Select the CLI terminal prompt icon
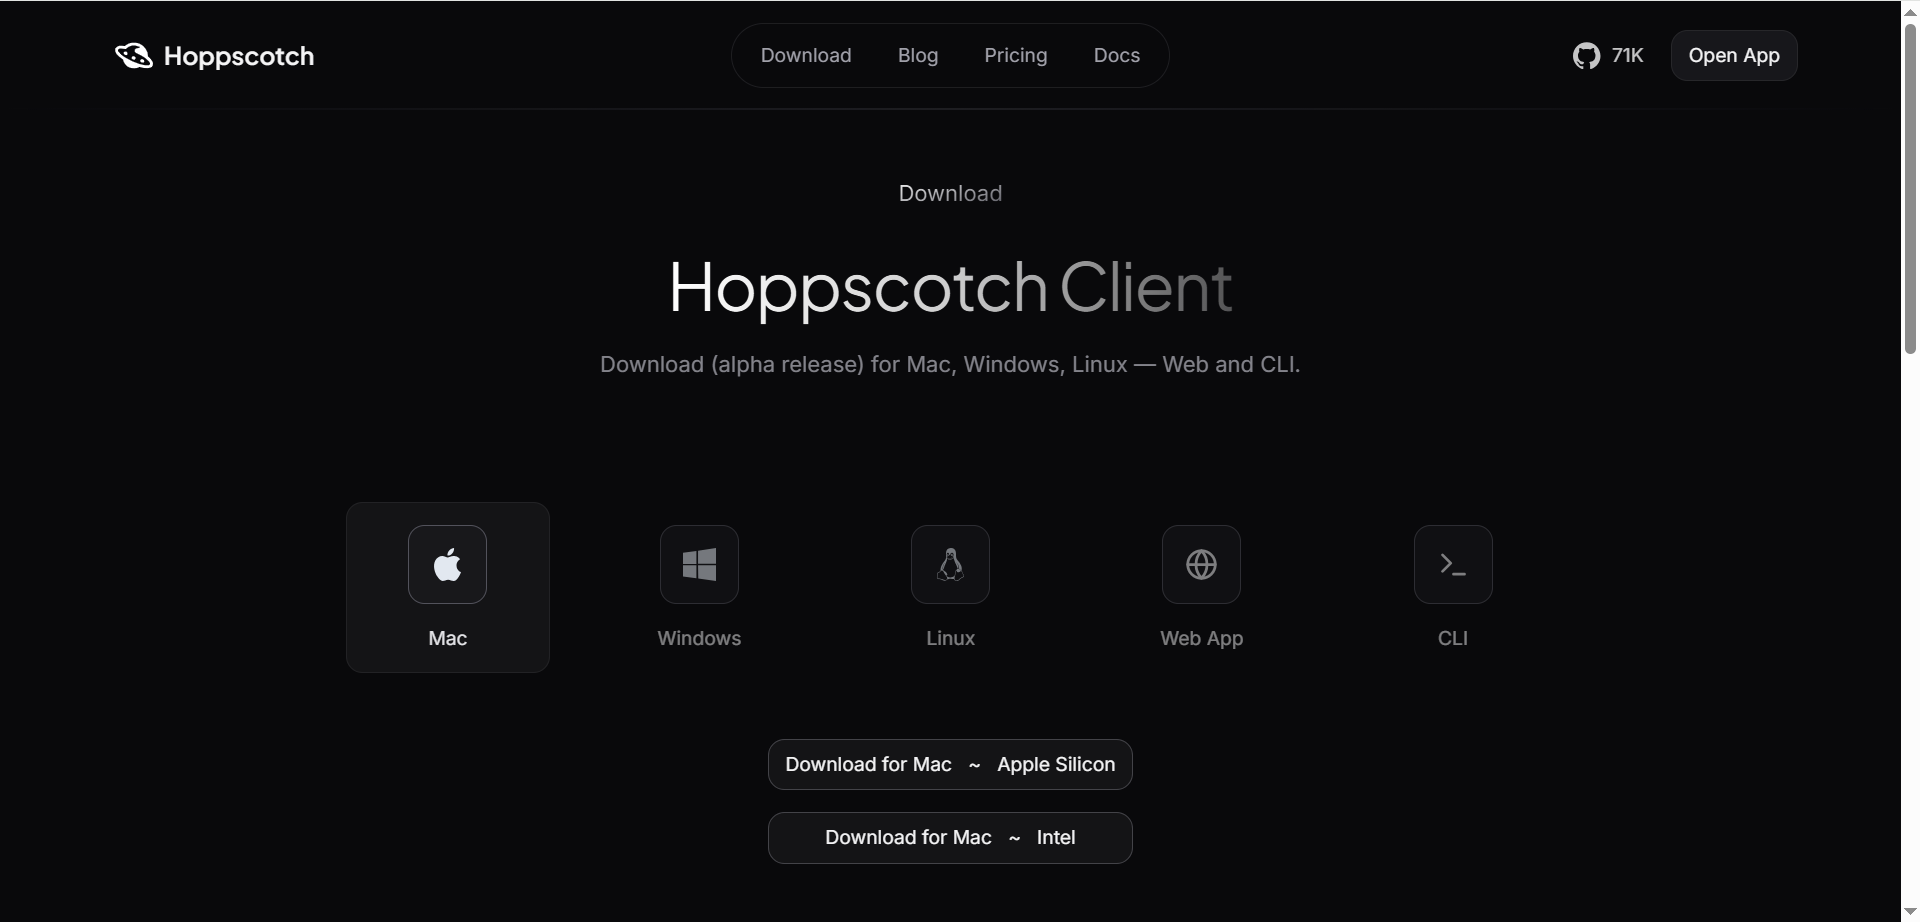 click(x=1453, y=565)
